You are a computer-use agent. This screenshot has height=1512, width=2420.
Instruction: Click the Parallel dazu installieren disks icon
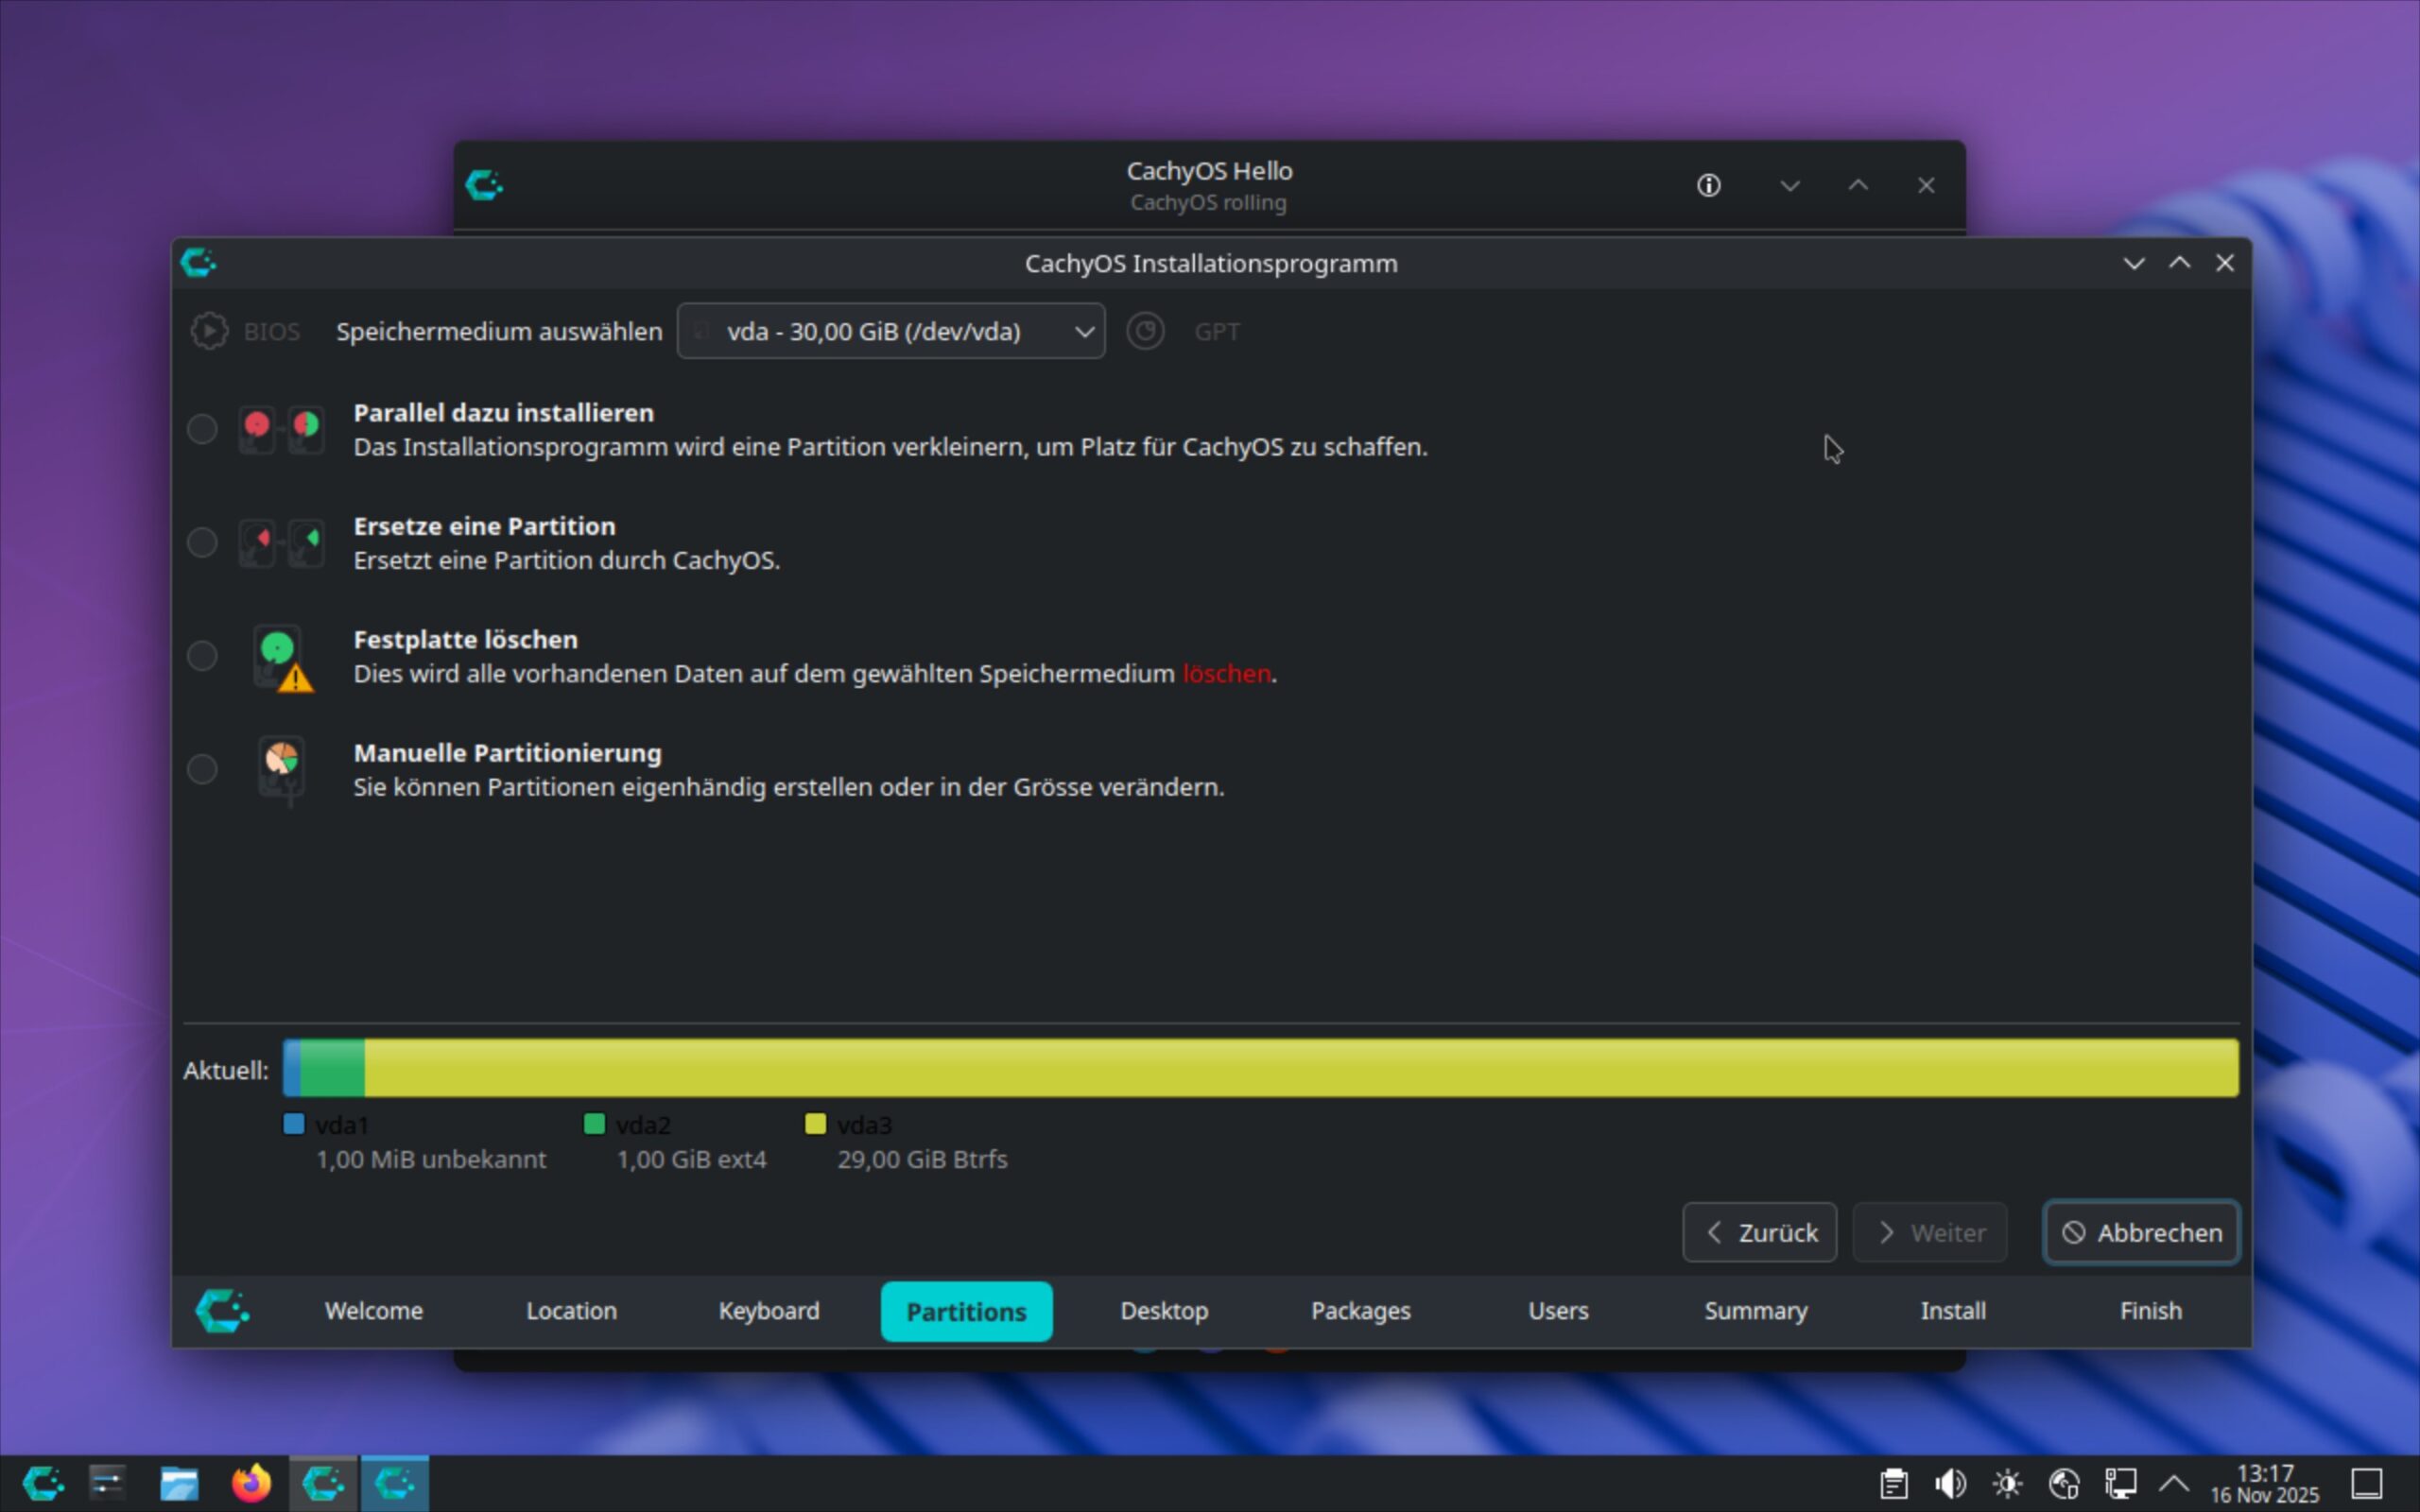tap(281, 430)
